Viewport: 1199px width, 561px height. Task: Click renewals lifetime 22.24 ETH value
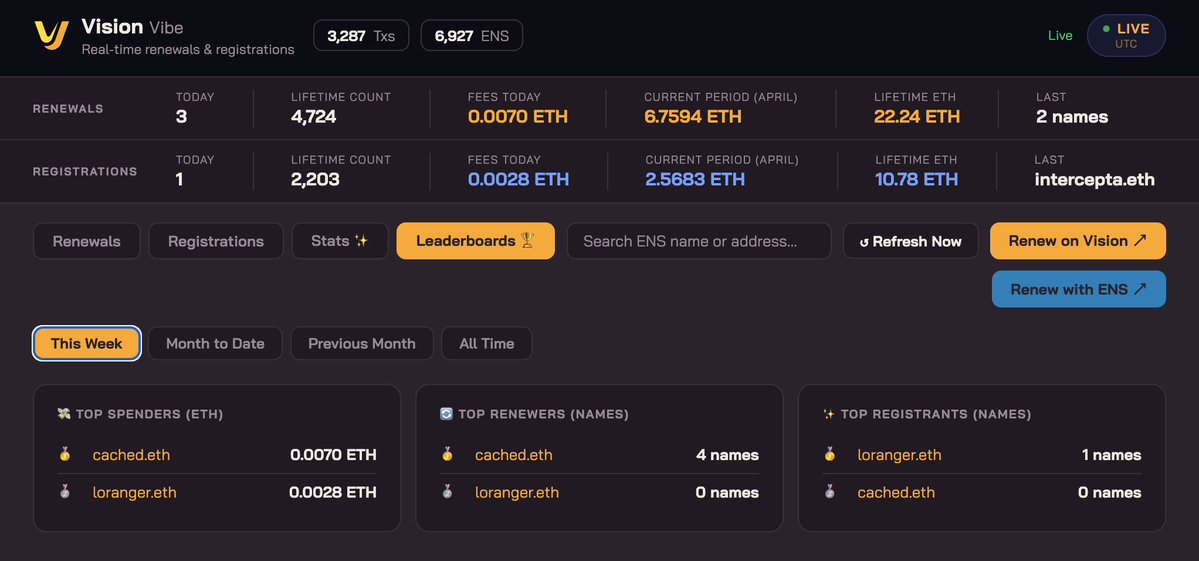[x=917, y=117]
